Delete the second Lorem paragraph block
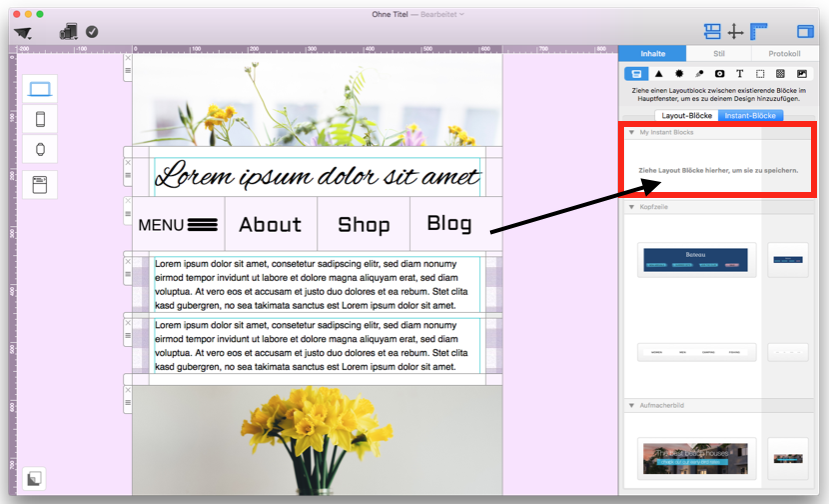The image size is (829, 504). tap(128, 323)
